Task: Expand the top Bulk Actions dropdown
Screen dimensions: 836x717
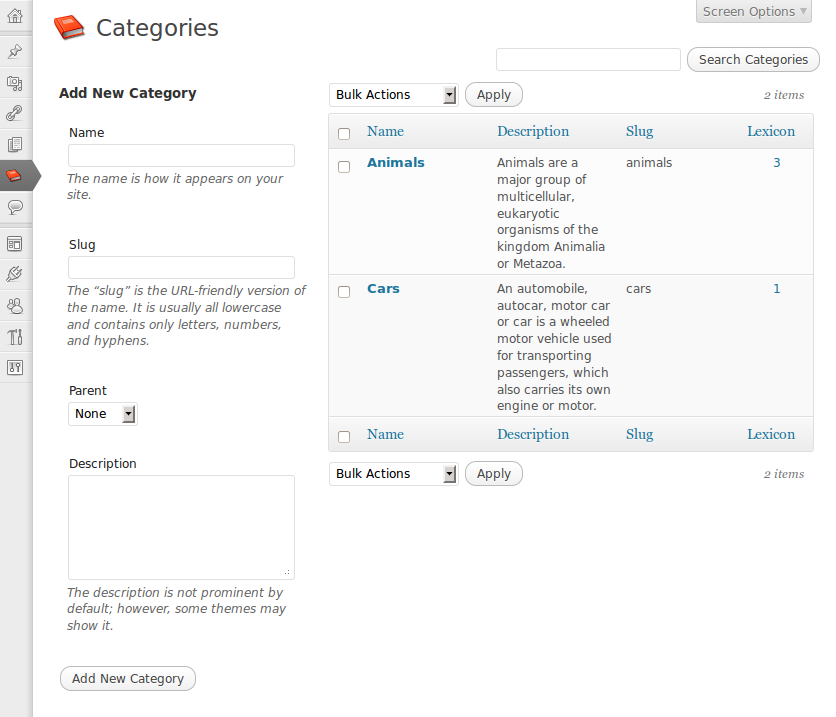Action: coord(393,95)
